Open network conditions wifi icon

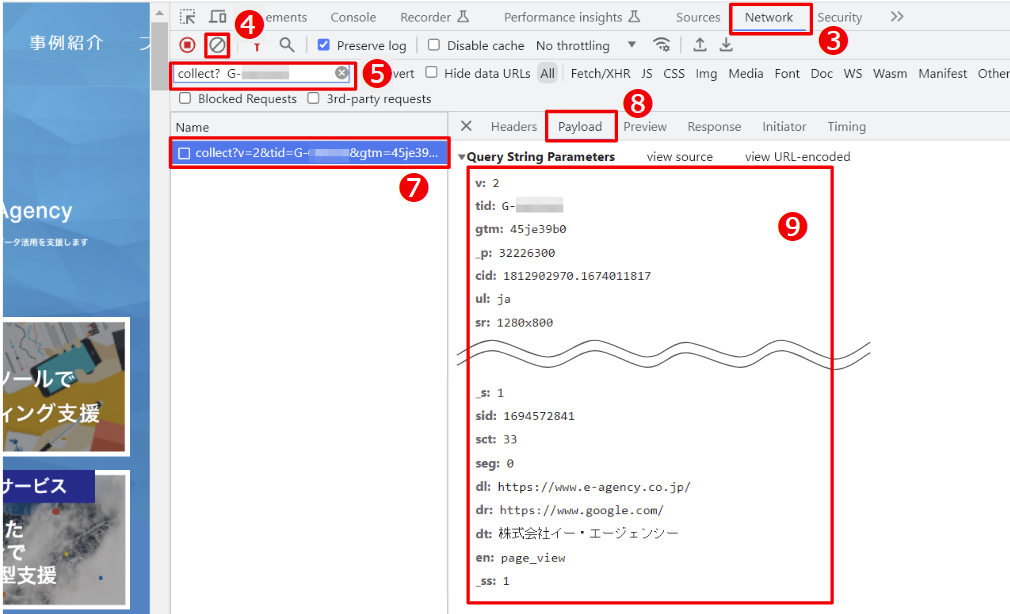(662, 45)
